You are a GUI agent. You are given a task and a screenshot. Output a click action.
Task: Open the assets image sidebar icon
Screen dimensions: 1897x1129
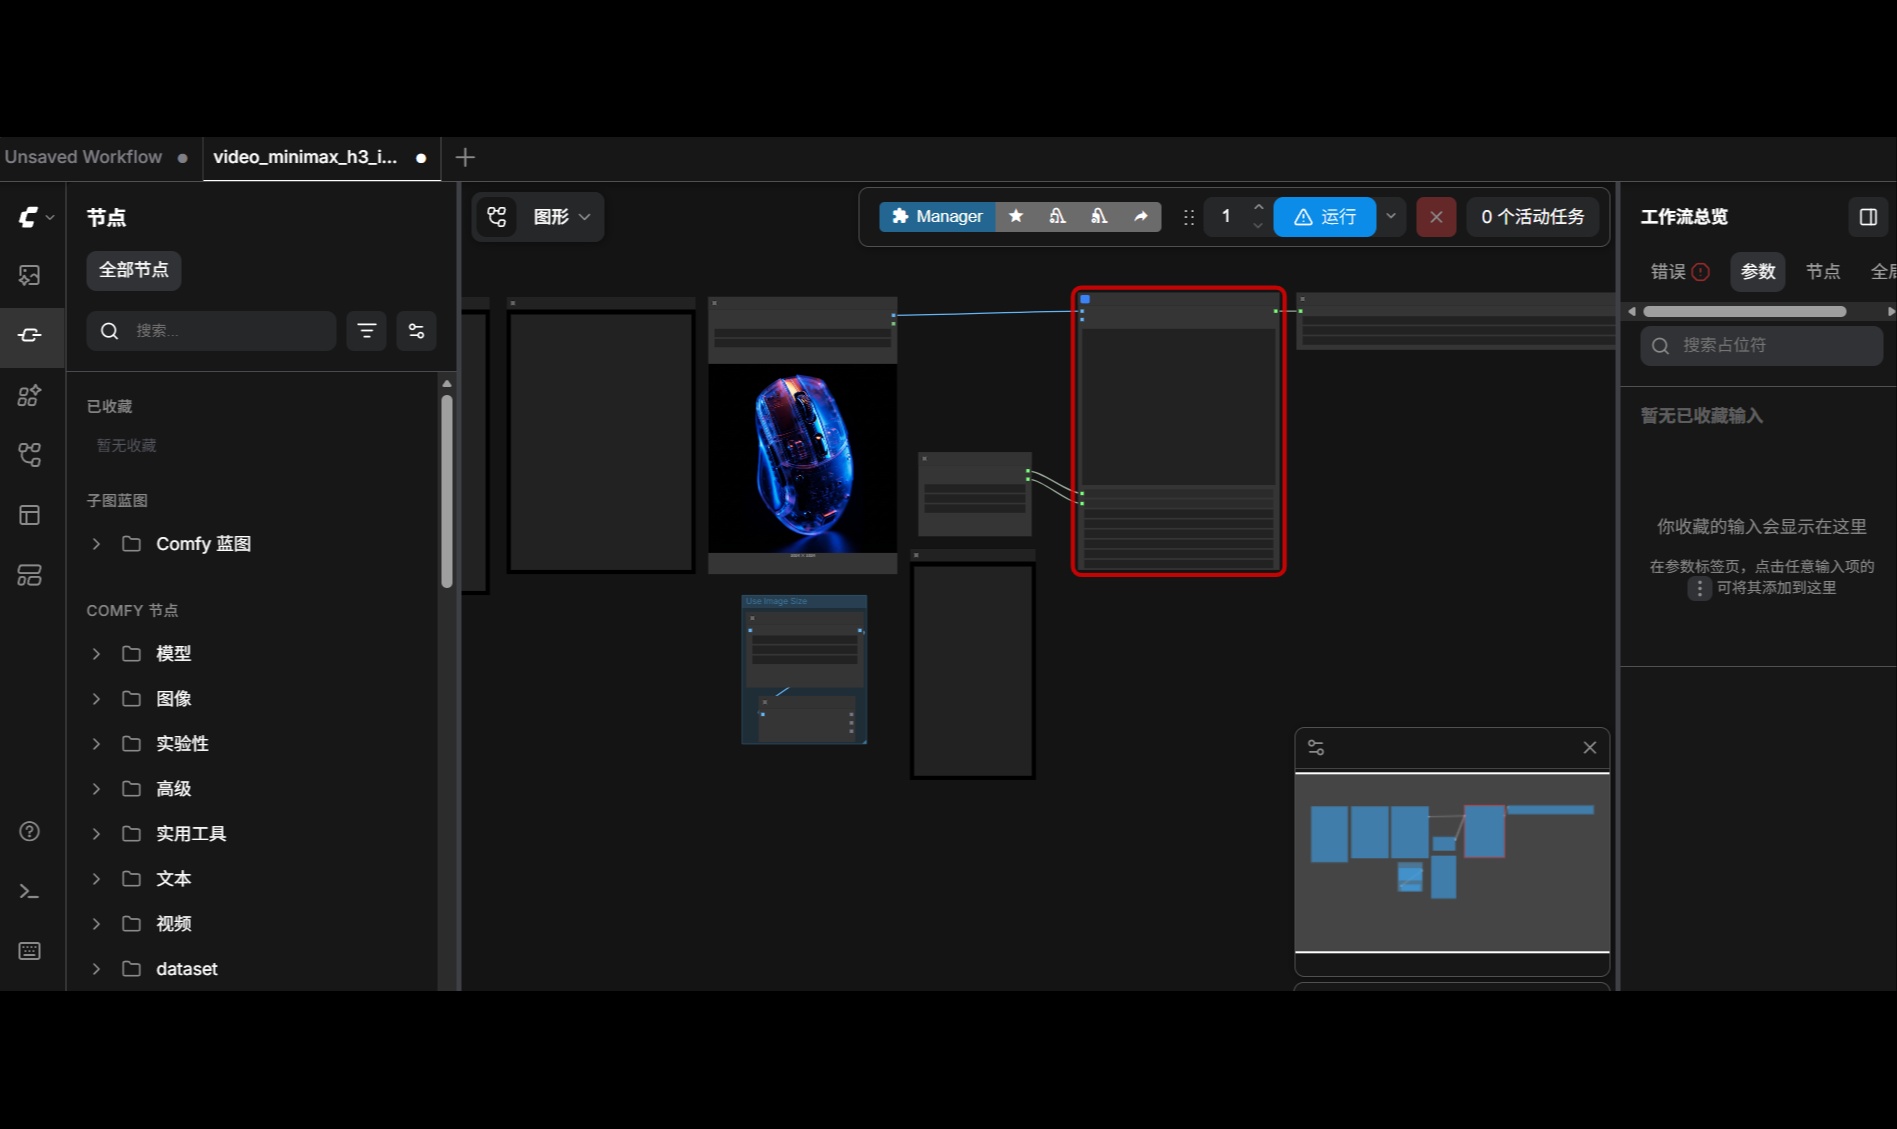click(30, 275)
